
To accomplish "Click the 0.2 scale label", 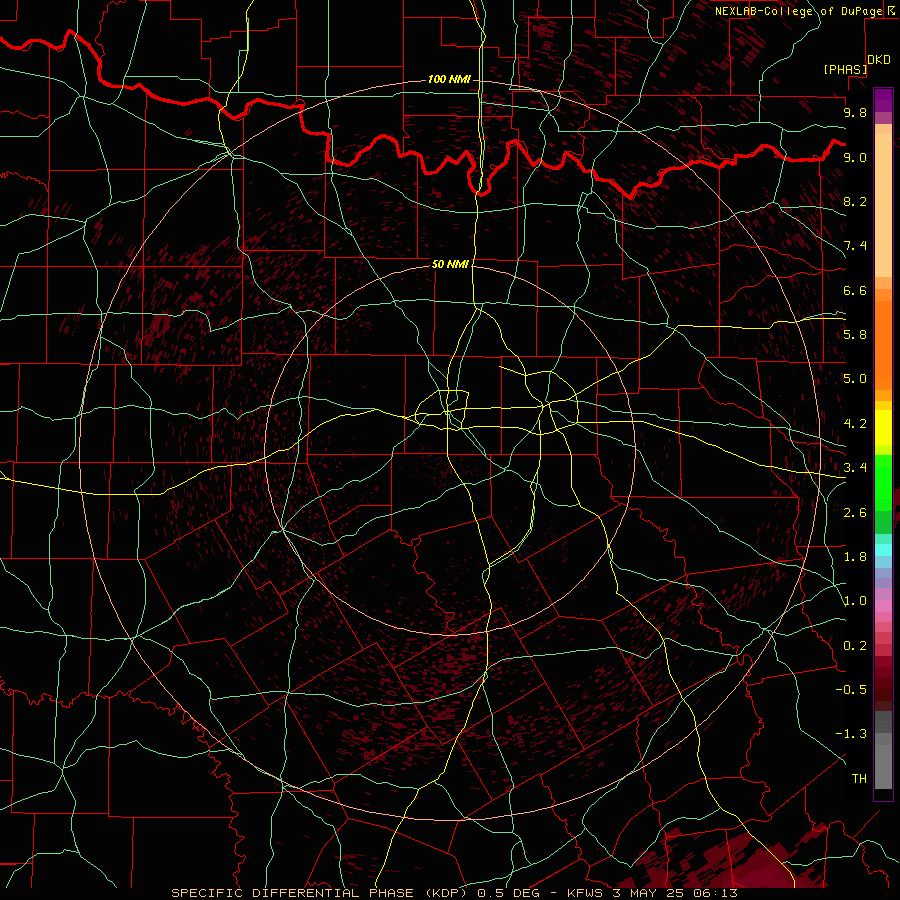I will (x=855, y=646).
